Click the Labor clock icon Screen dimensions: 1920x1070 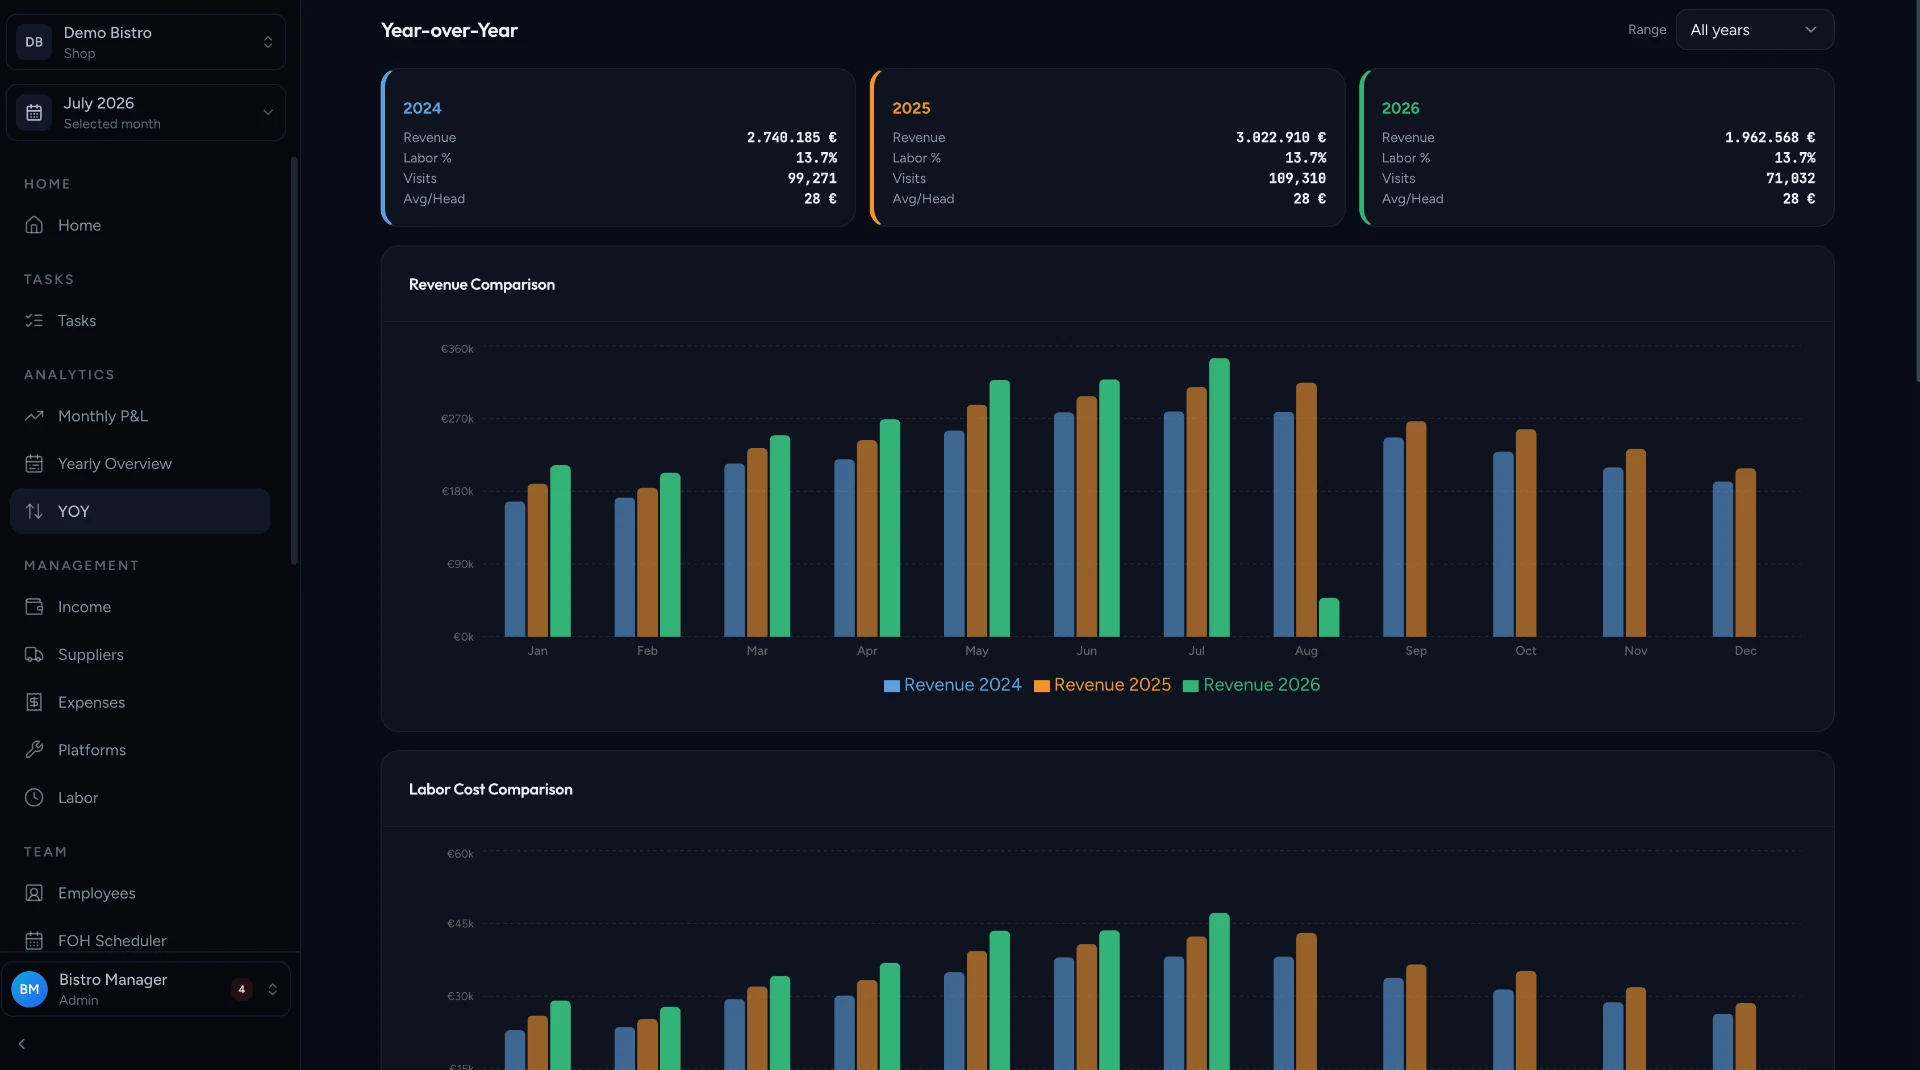[x=34, y=797]
